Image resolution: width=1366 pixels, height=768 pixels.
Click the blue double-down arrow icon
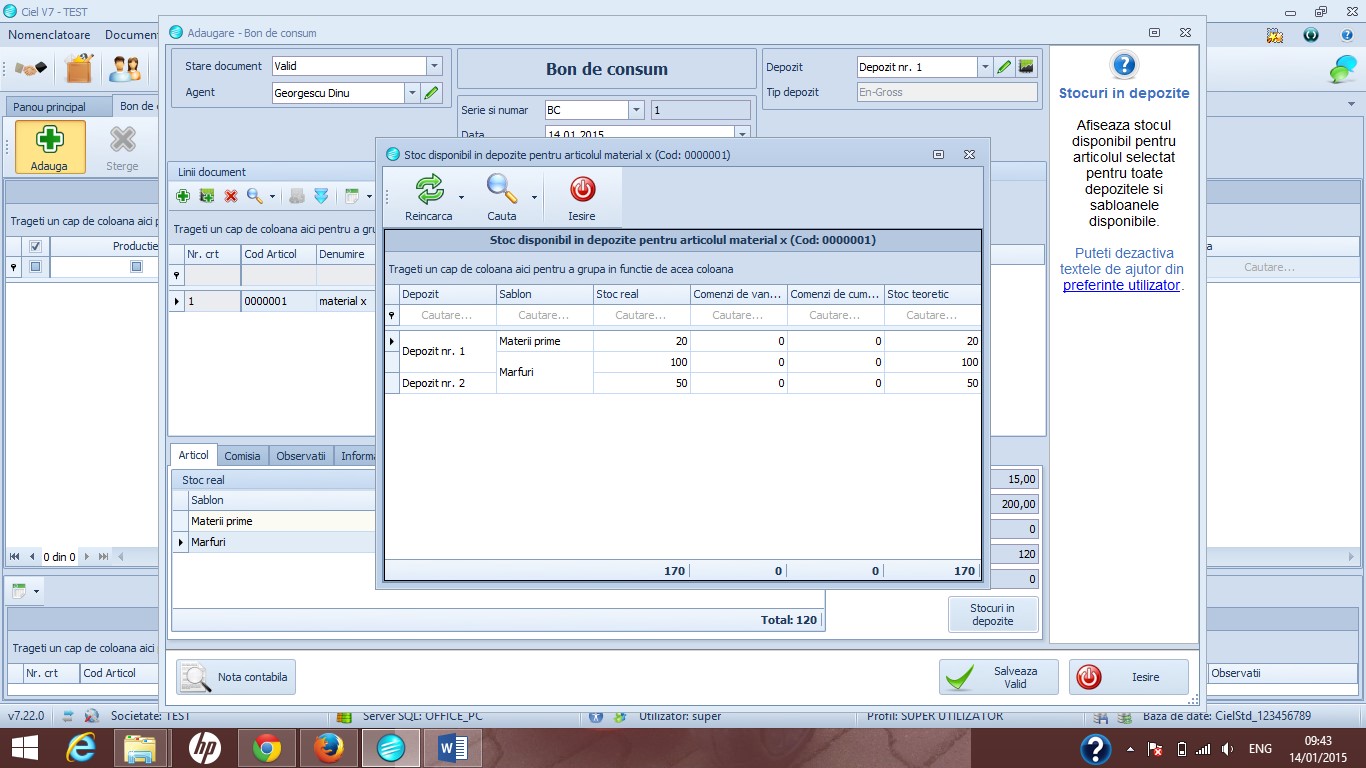pos(321,196)
